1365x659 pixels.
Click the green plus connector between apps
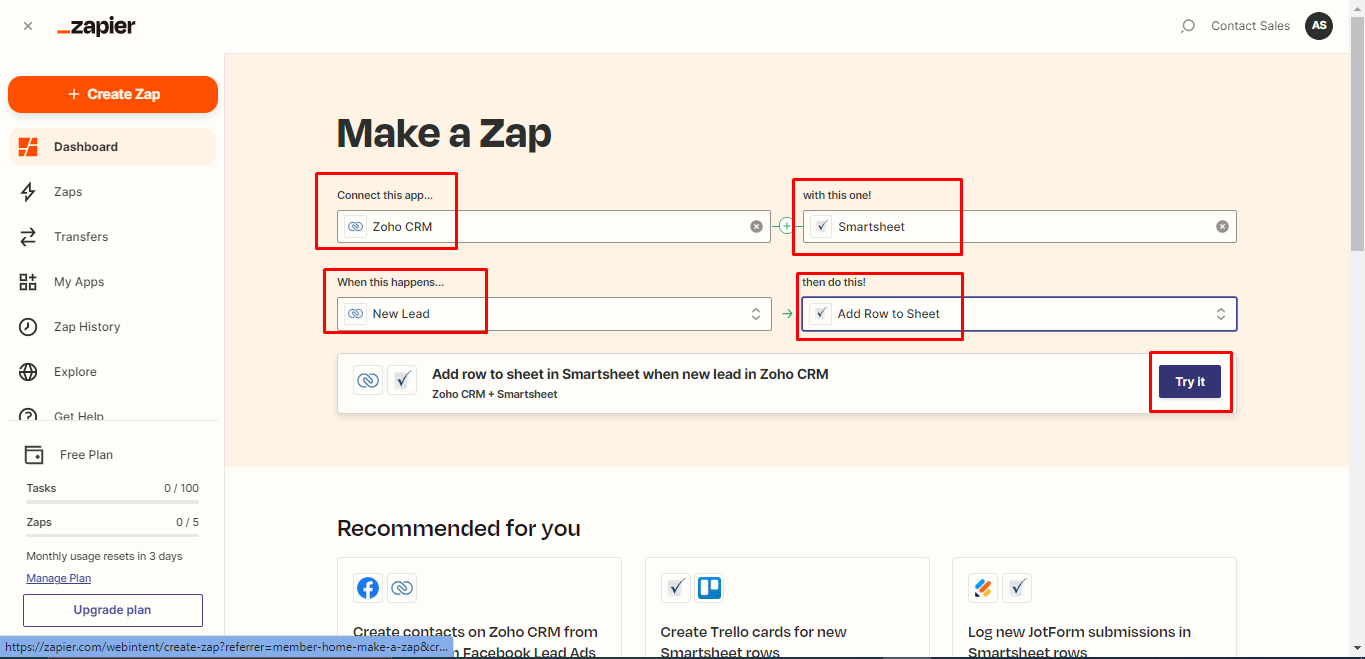[x=786, y=226]
